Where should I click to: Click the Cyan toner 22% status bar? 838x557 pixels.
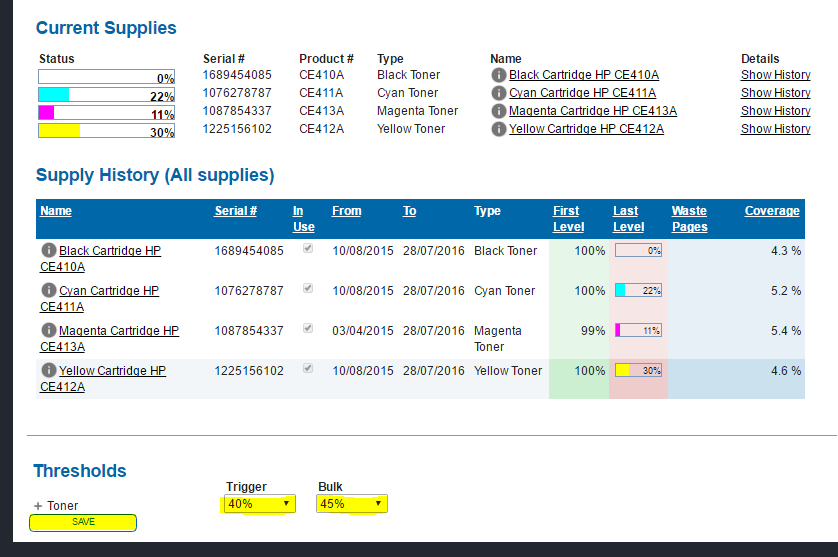point(106,96)
